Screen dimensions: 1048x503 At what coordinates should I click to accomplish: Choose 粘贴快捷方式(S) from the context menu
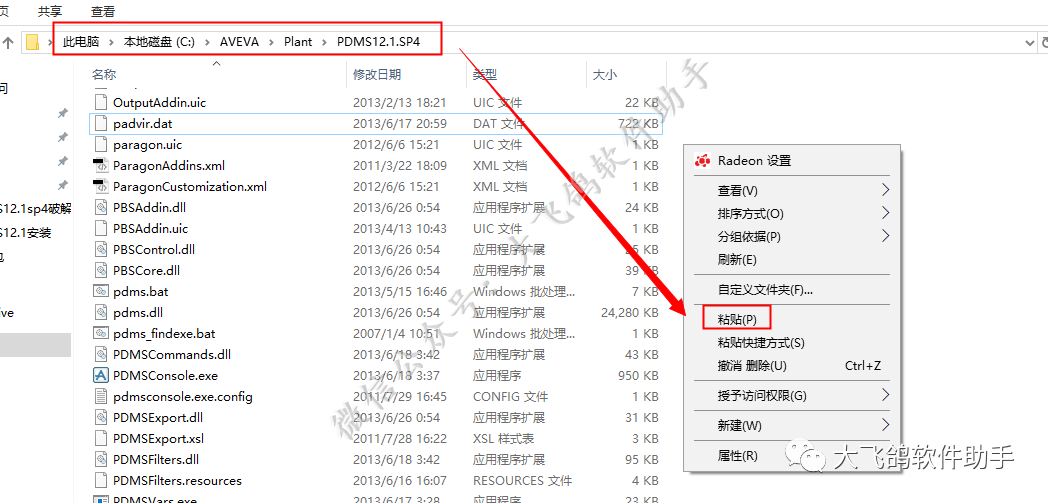point(761,343)
